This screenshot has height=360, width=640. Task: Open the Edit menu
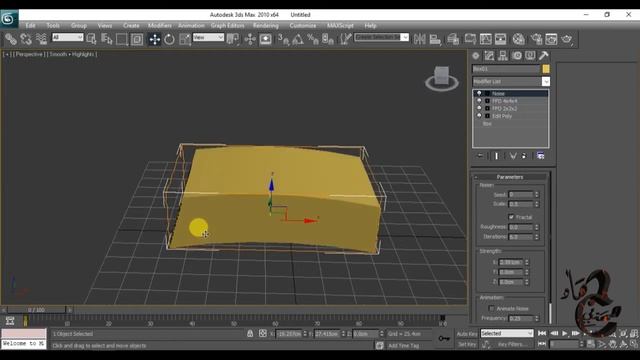[31, 25]
